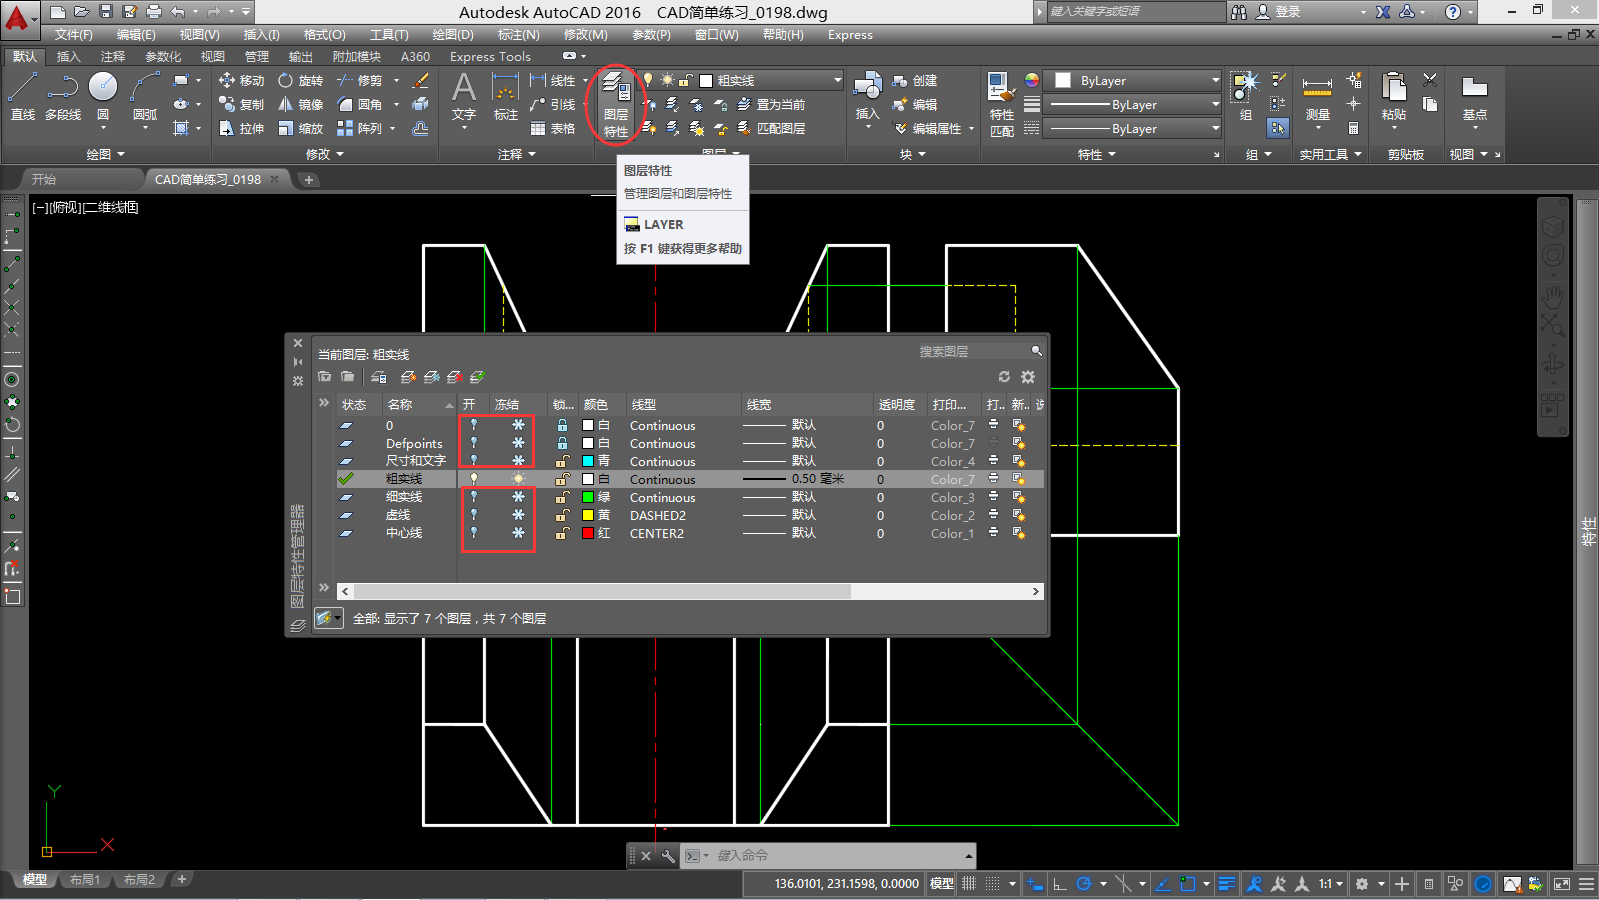Click the 复制 (Copy) tool

pyautogui.click(x=241, y=104)
